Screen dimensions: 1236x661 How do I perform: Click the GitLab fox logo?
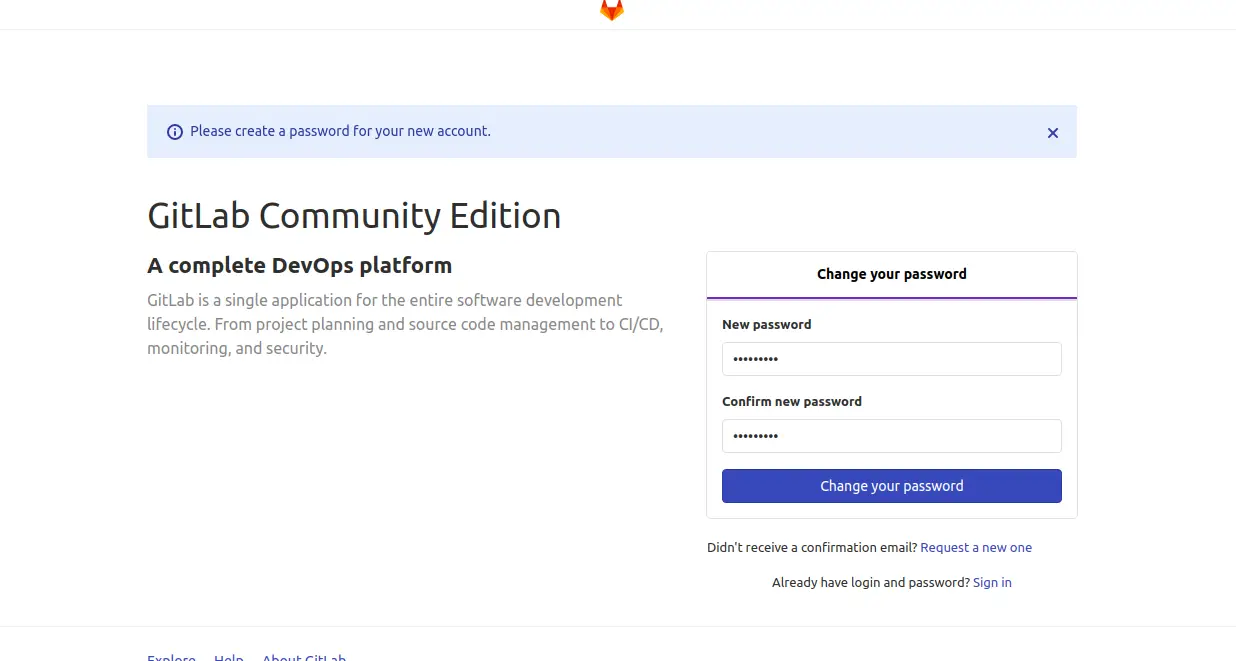(611, 10)
